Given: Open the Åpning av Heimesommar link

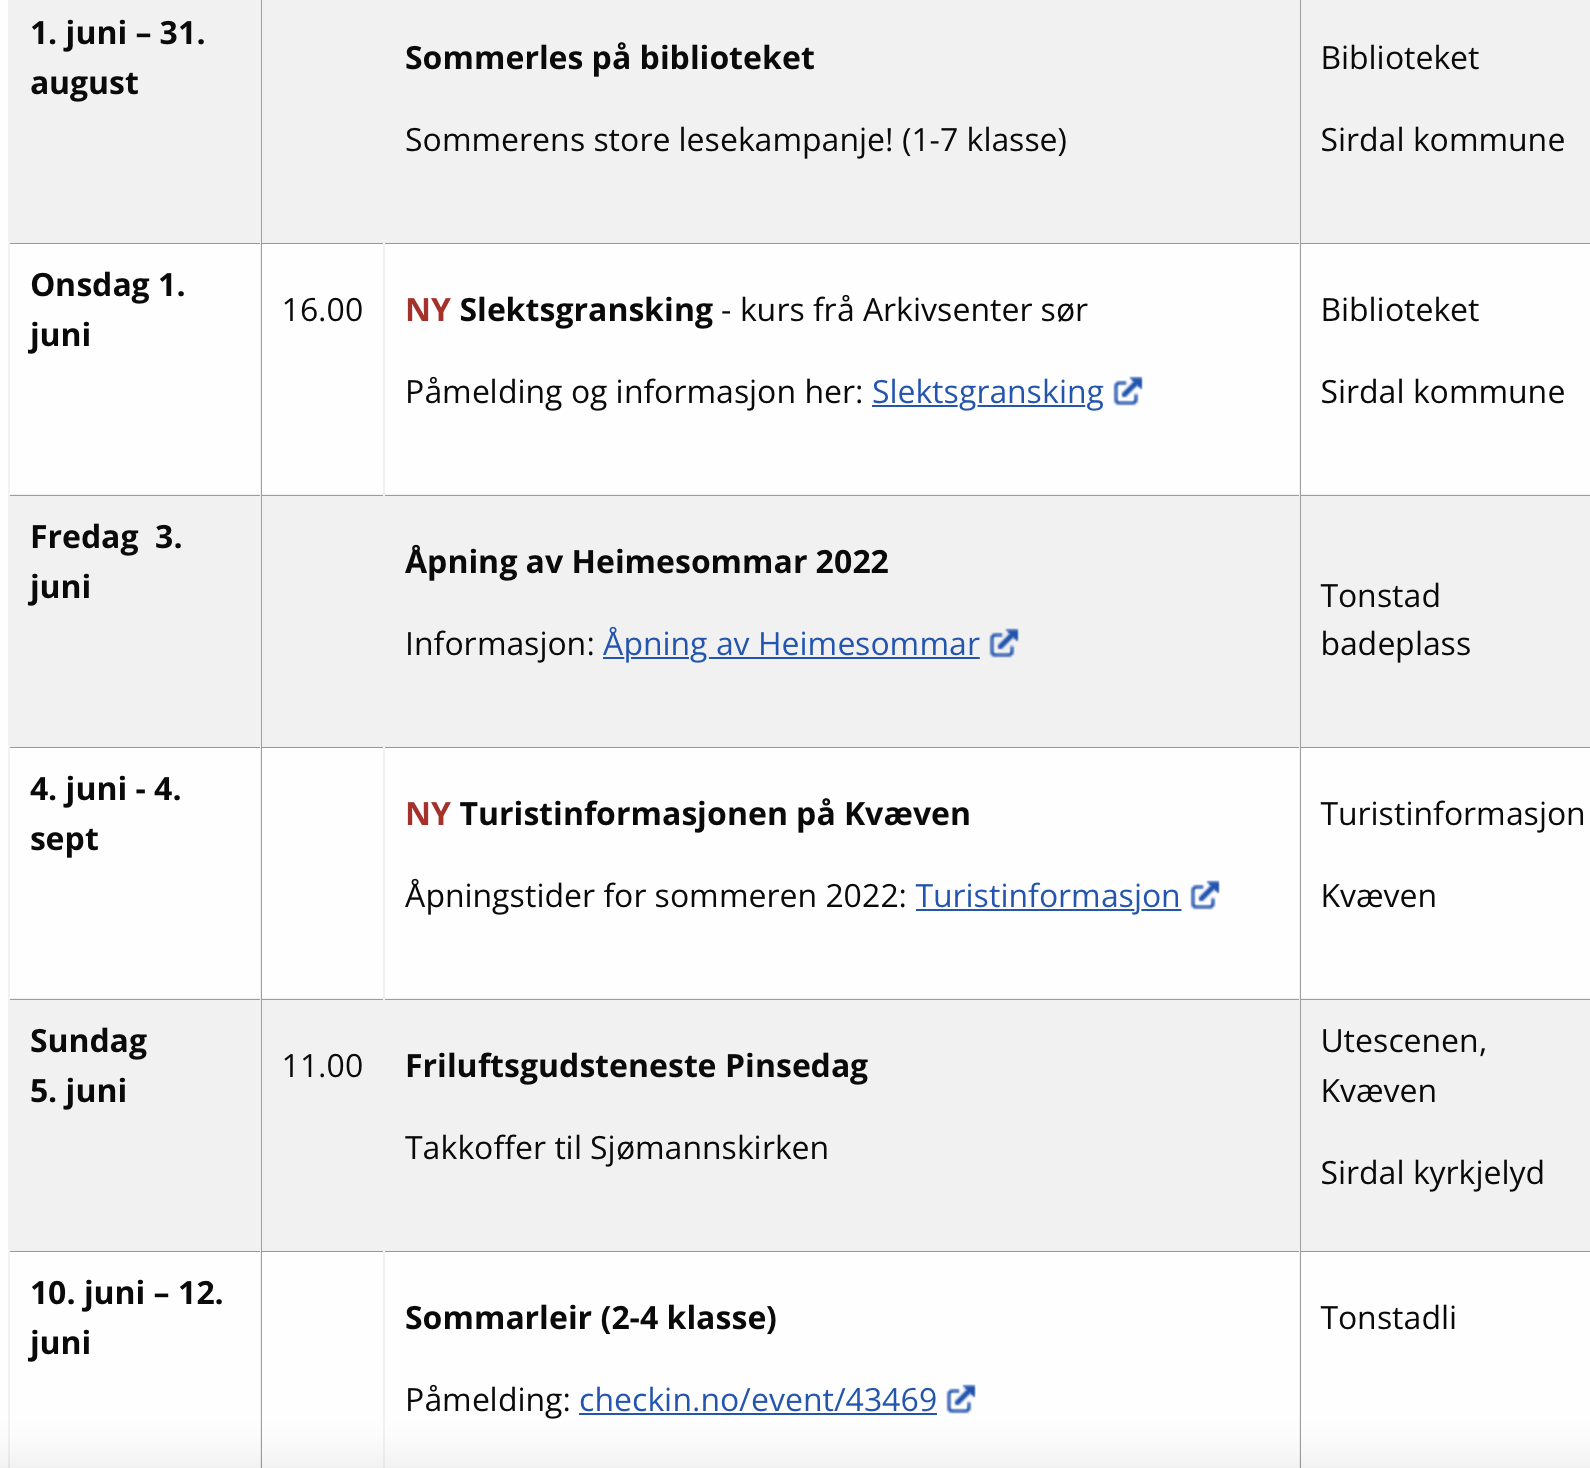Looking at the screenshot, I should click(790, 644).
